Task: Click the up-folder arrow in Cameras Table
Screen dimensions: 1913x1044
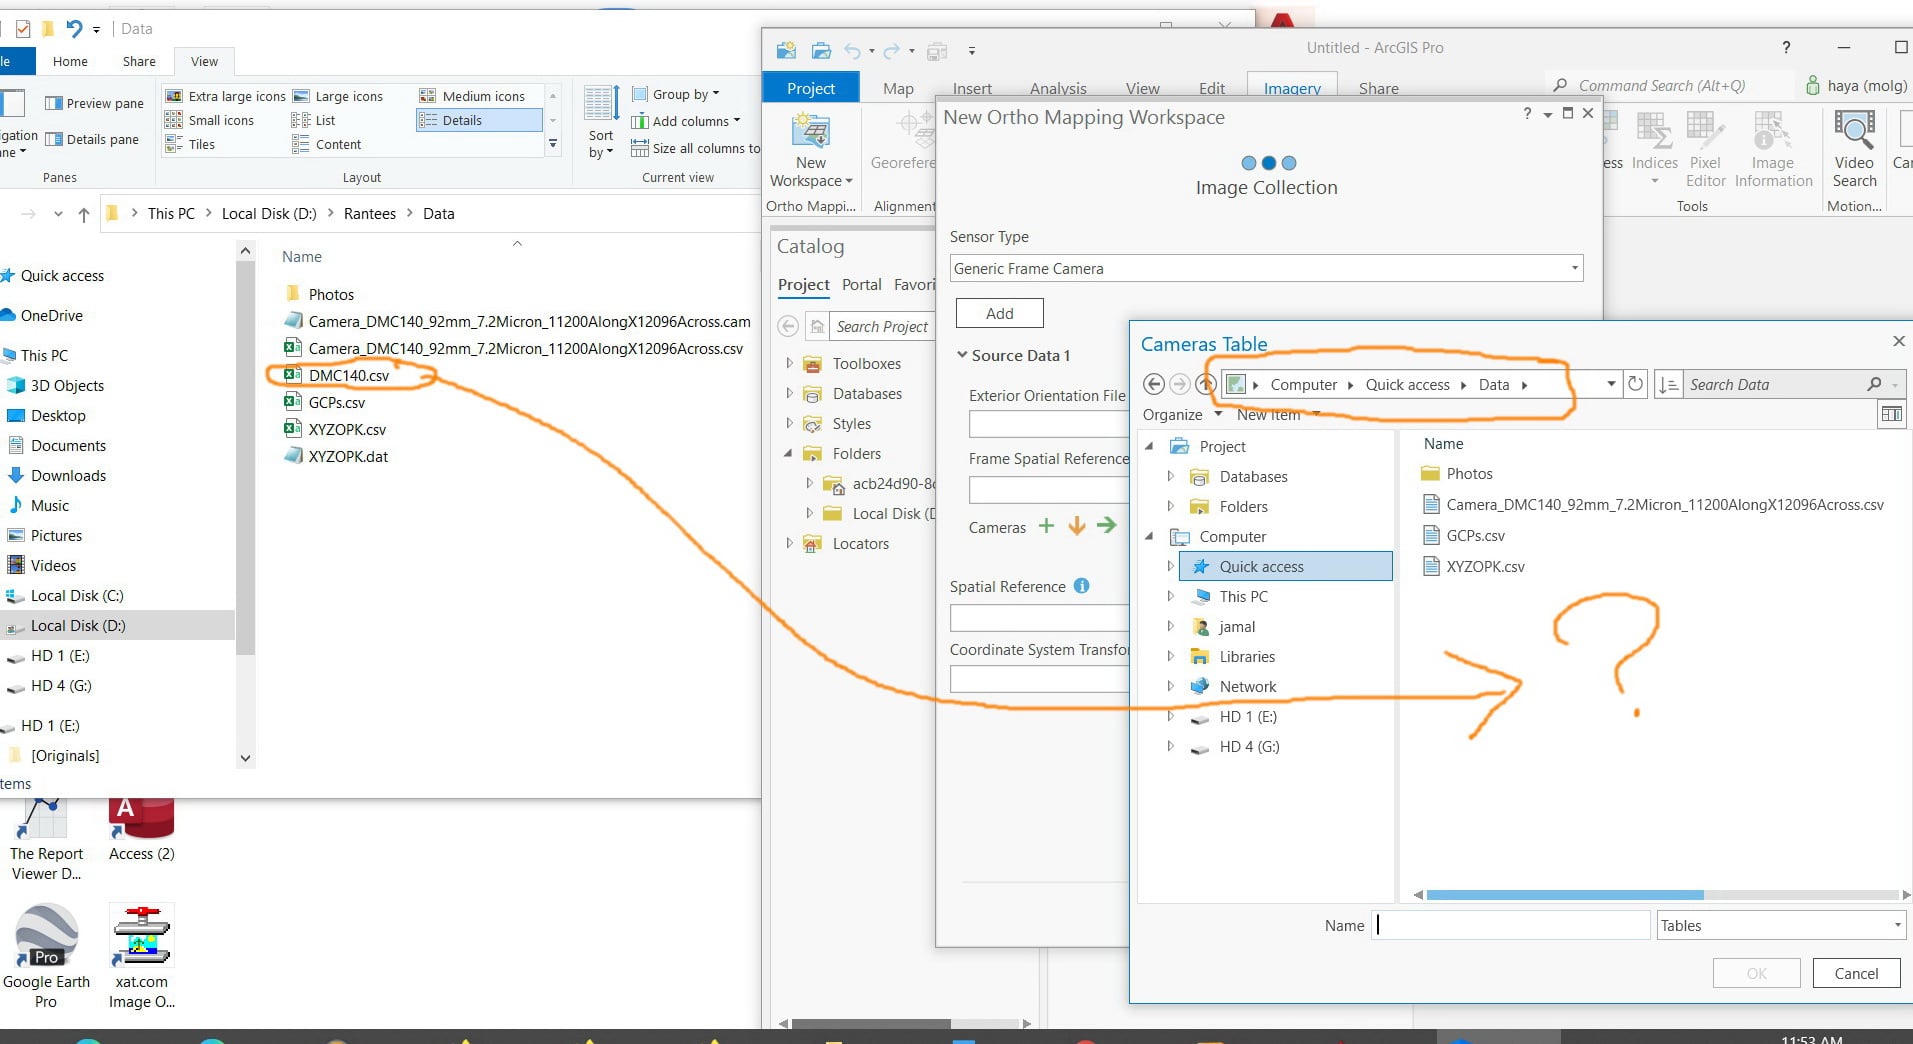Action: 1206,384
